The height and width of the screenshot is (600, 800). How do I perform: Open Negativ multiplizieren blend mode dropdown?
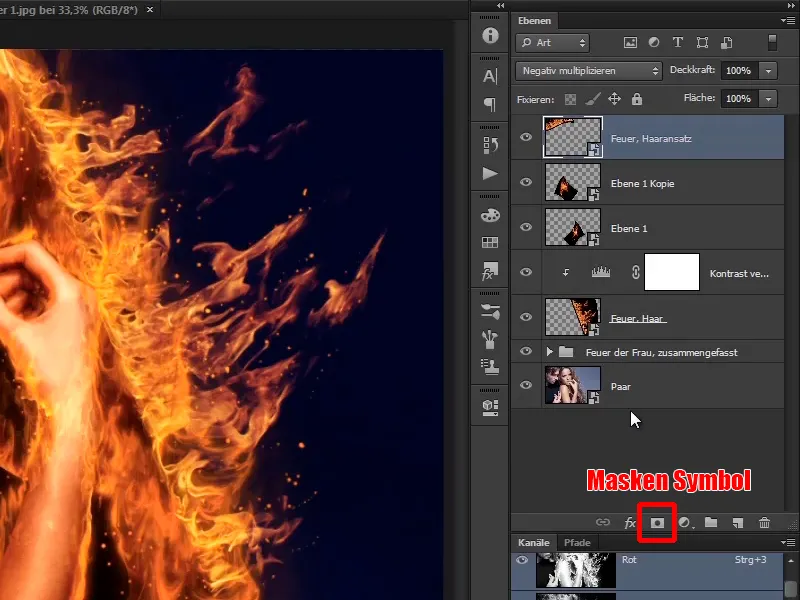(589, 71)
